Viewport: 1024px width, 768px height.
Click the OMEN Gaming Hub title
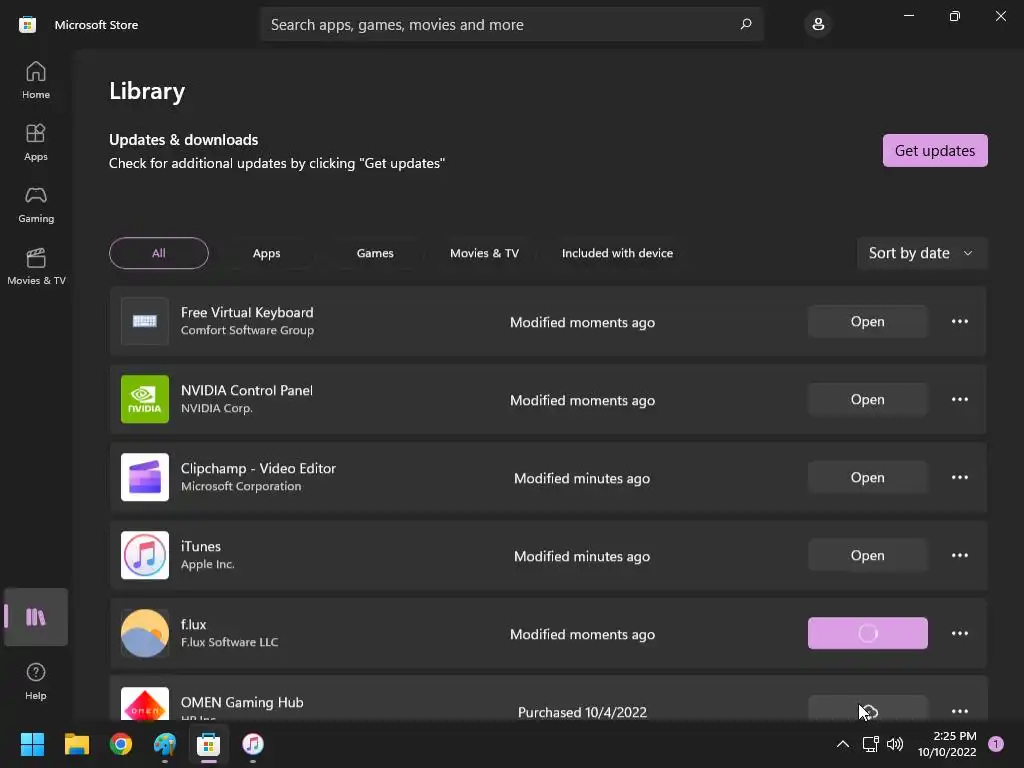click(x=242, y=702)
